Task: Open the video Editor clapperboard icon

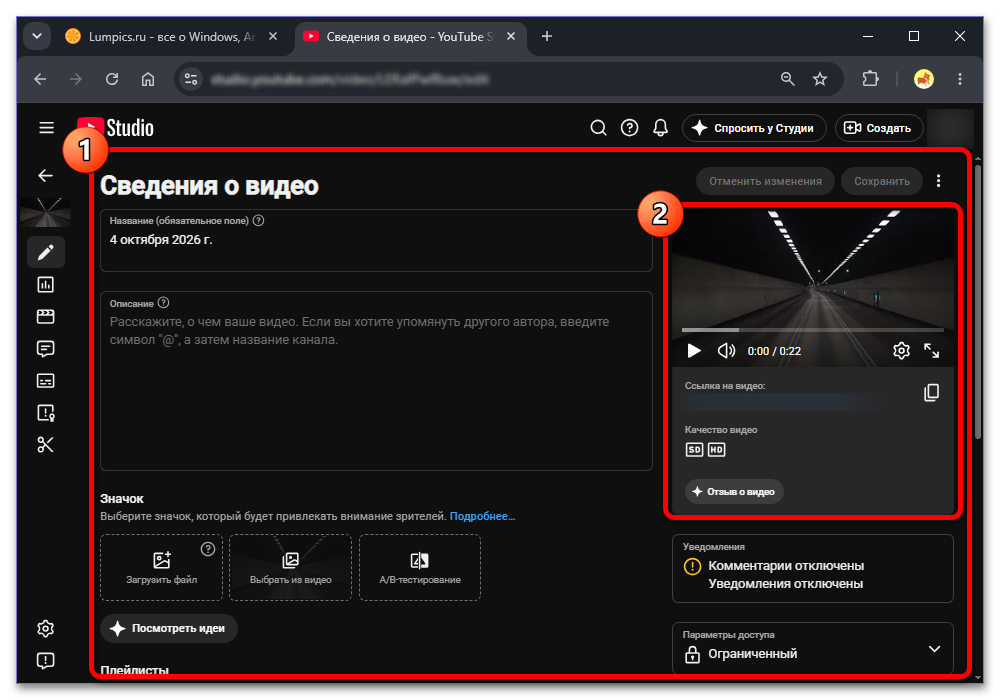Action: [45, 316]
